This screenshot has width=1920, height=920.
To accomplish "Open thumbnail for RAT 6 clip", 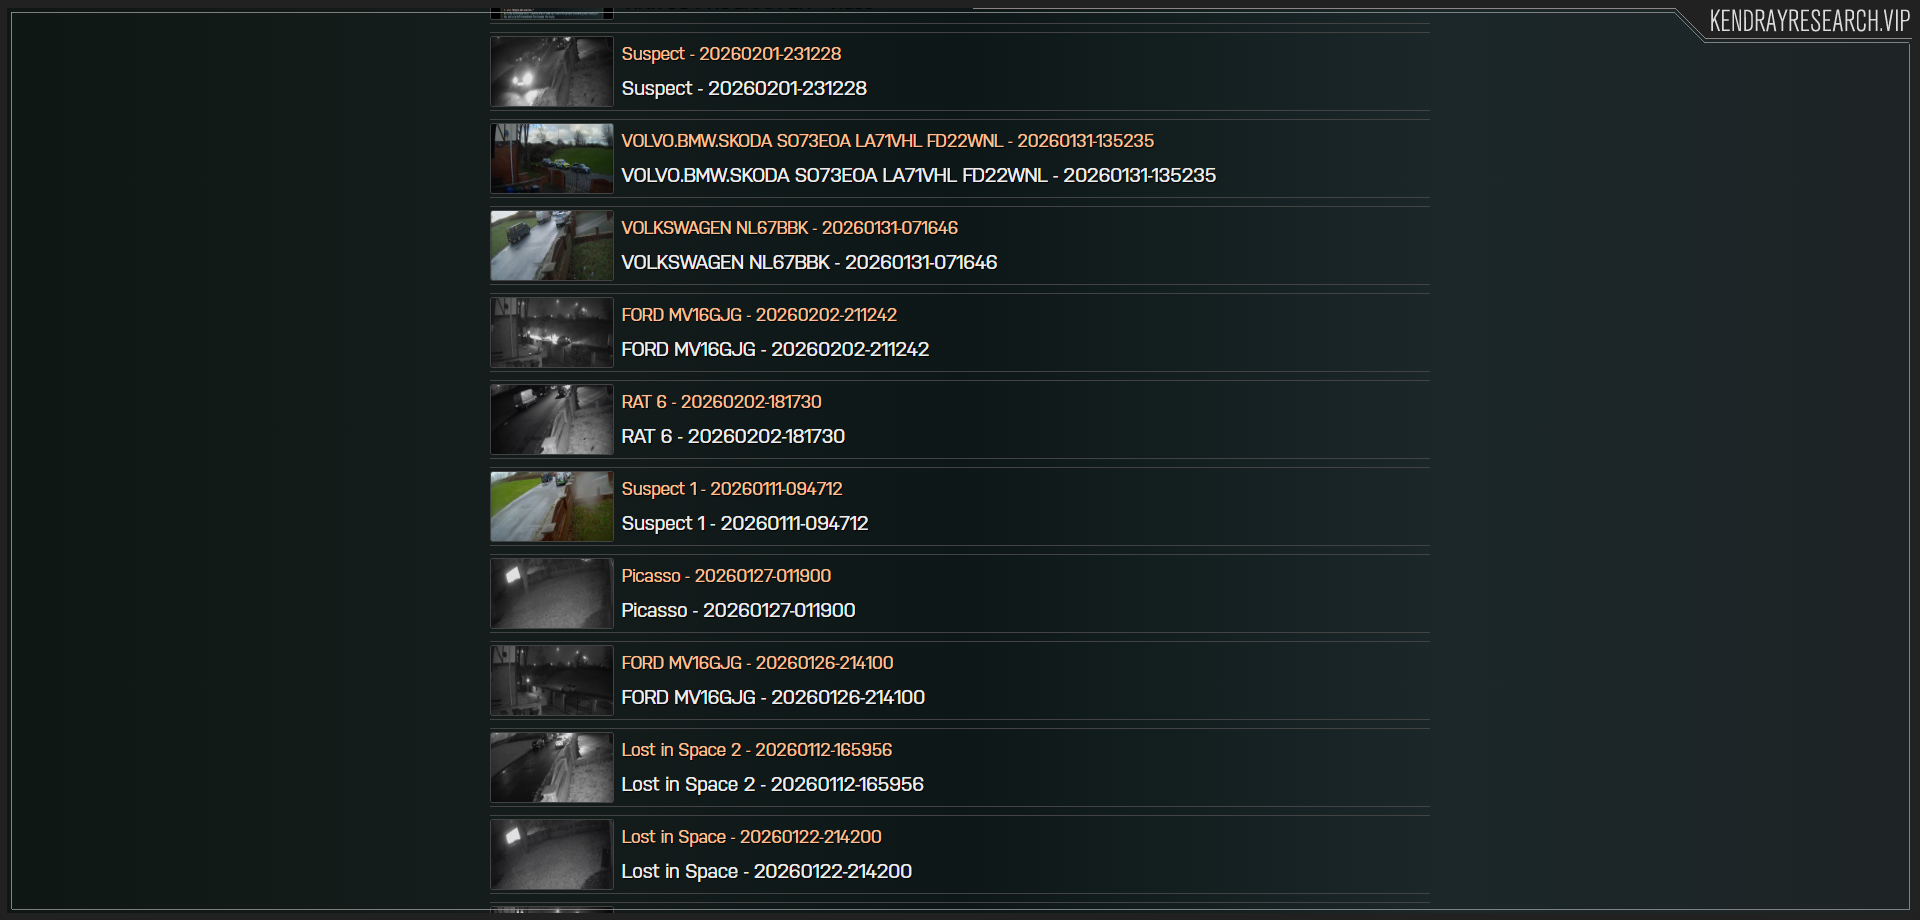I will tap(552, 420).
